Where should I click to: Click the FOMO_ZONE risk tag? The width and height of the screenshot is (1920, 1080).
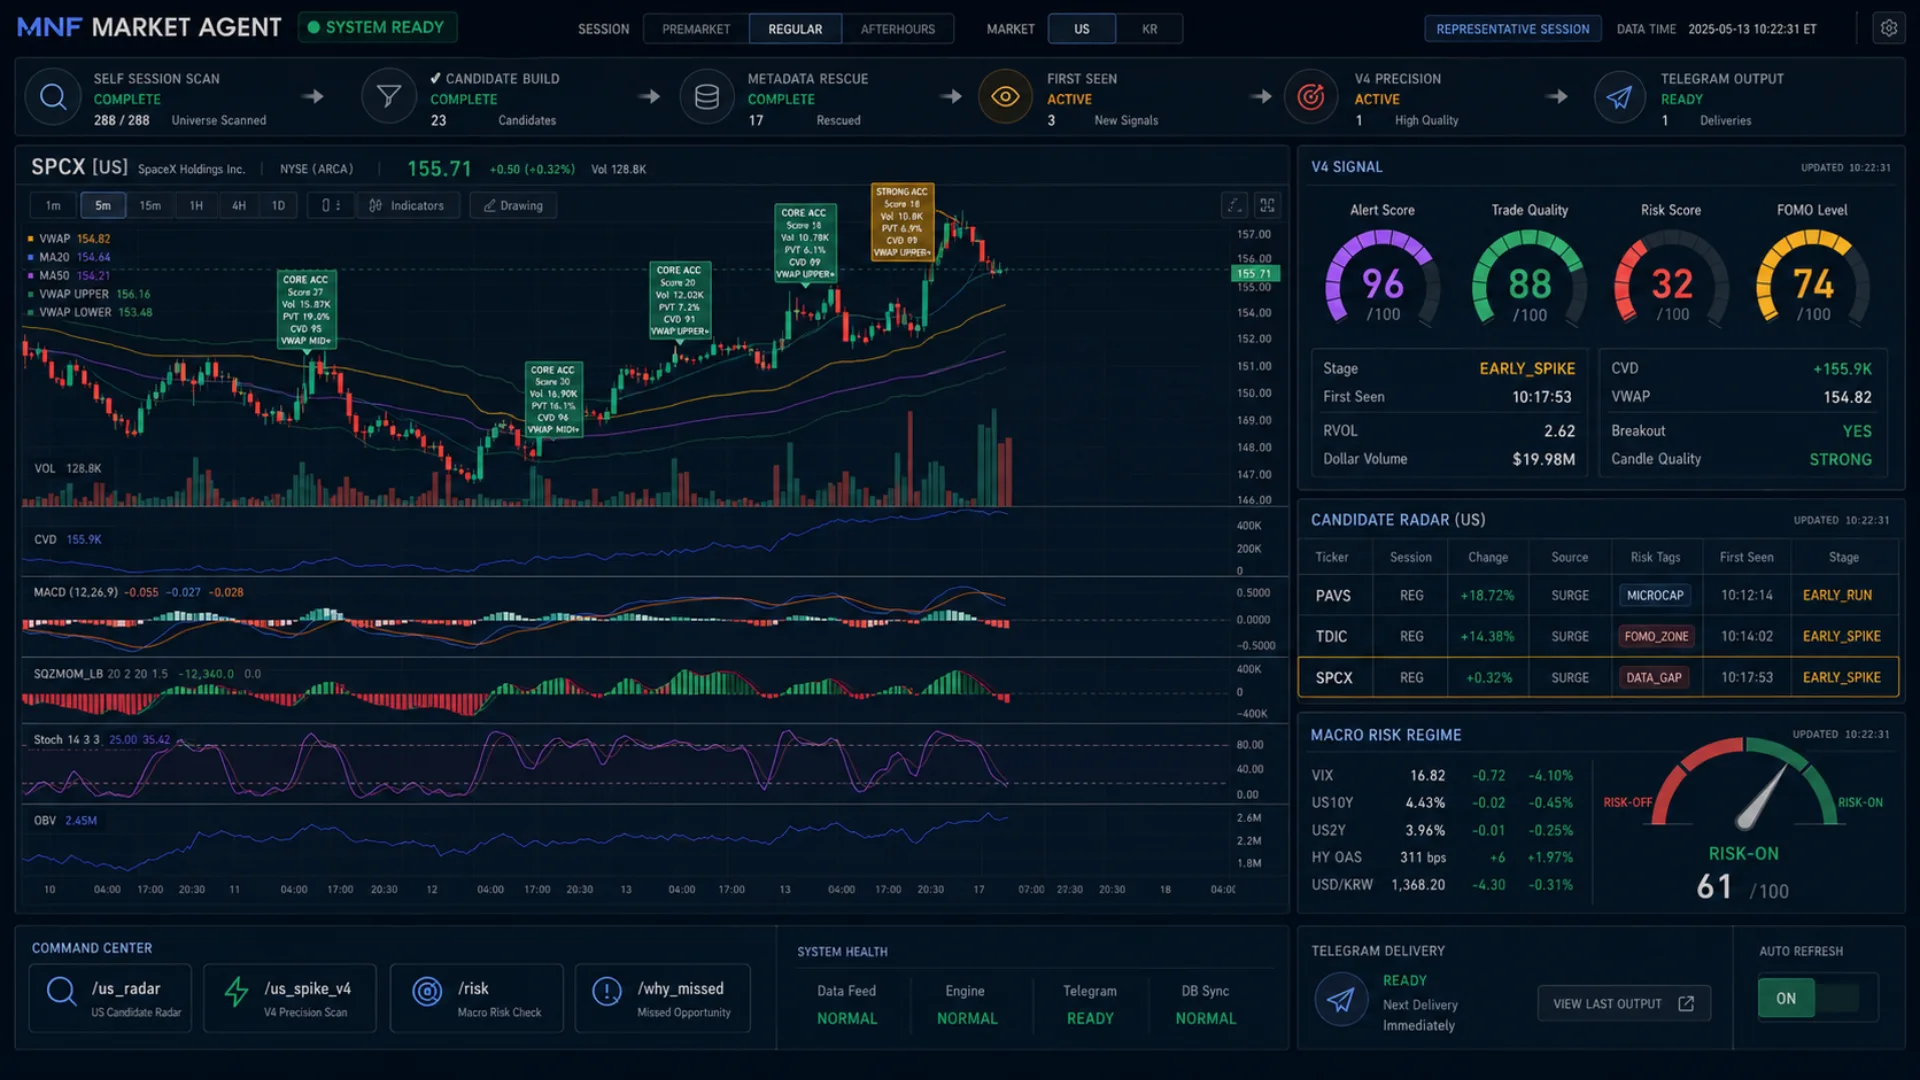pos(1656,636)
